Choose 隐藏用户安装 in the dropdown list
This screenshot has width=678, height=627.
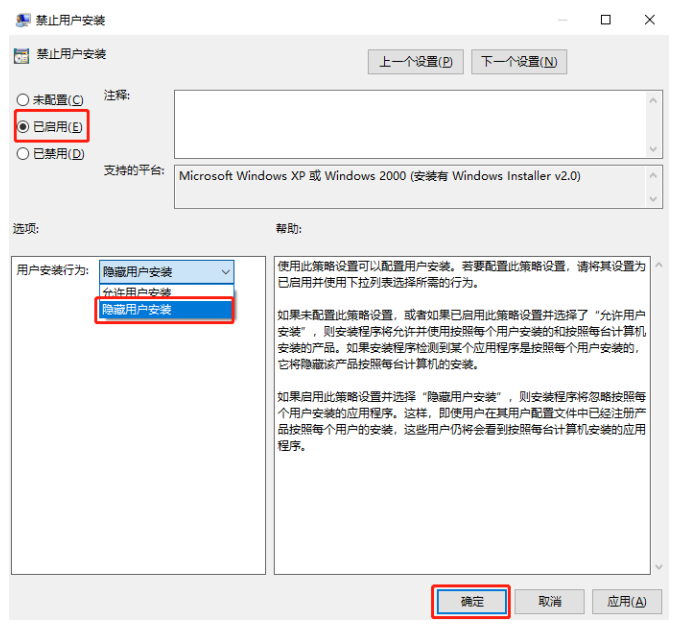tap(165, 310)
